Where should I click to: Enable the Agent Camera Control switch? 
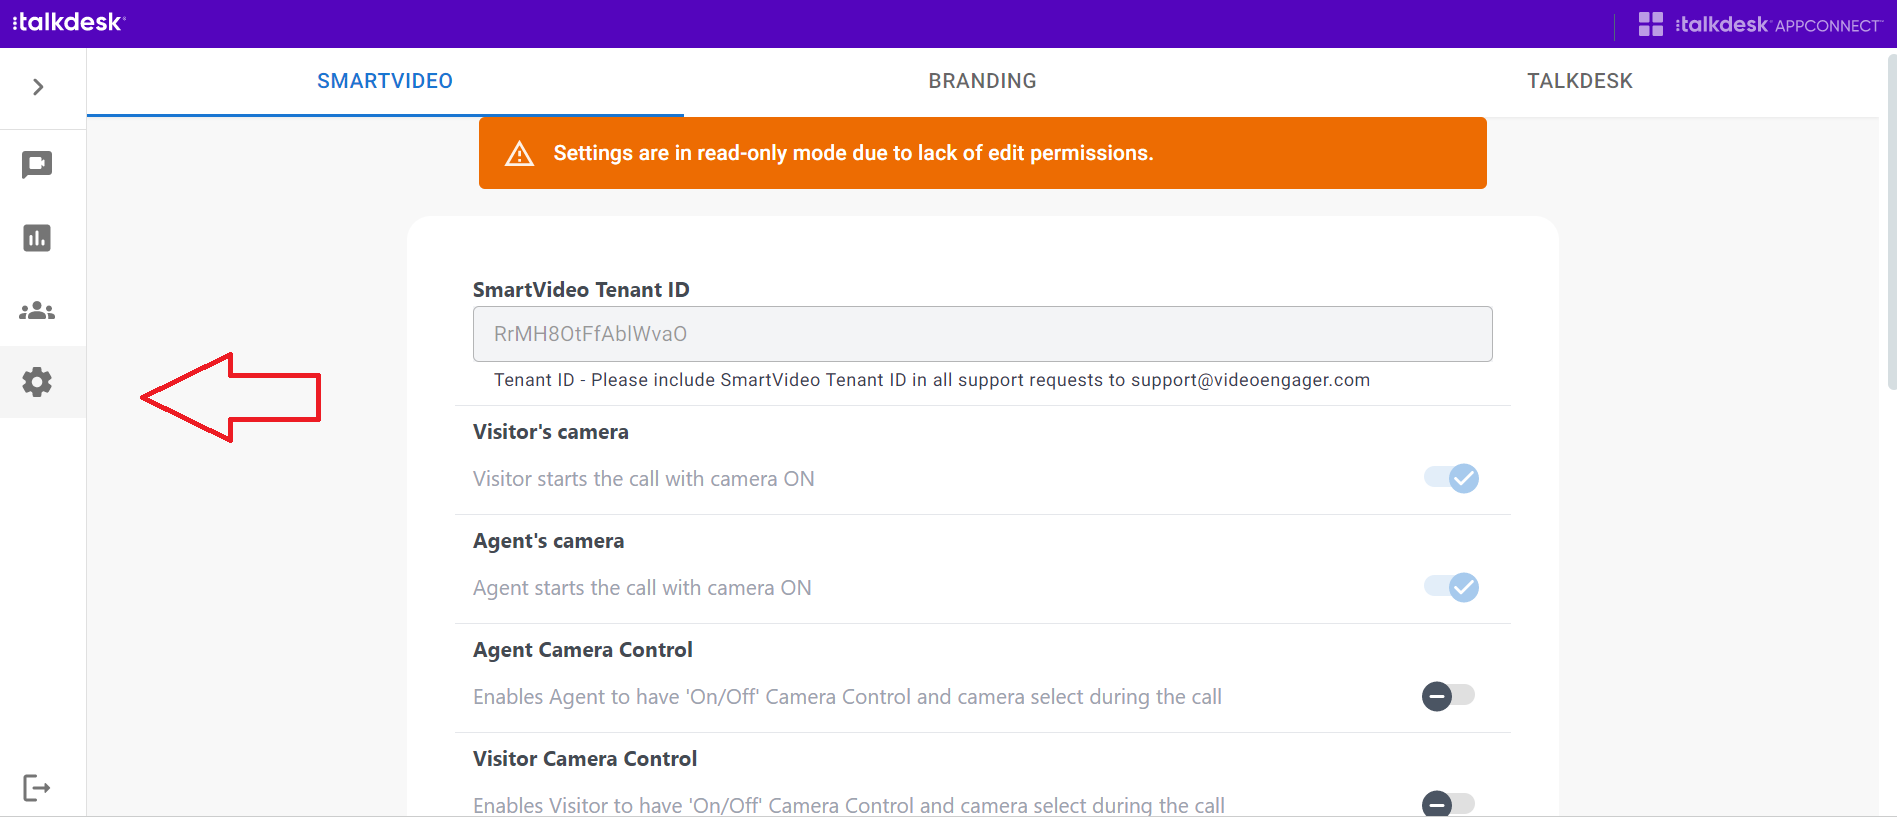click(x=1449, y=696)
